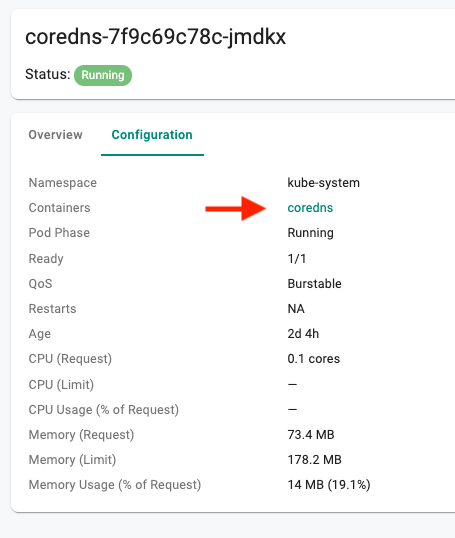Click the Running status badge
This screenshot has width=455, height=538.
tap(103, 75)
